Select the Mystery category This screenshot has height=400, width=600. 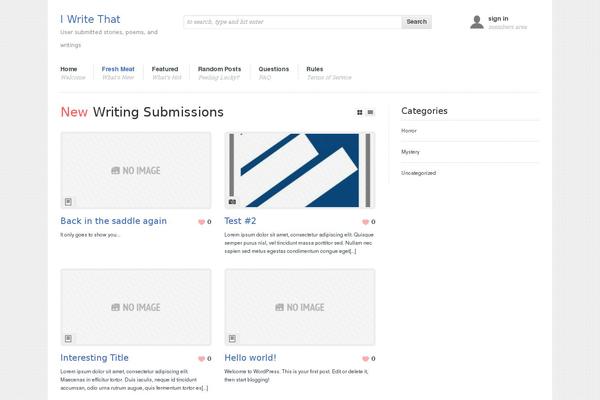tap(410, 152)
